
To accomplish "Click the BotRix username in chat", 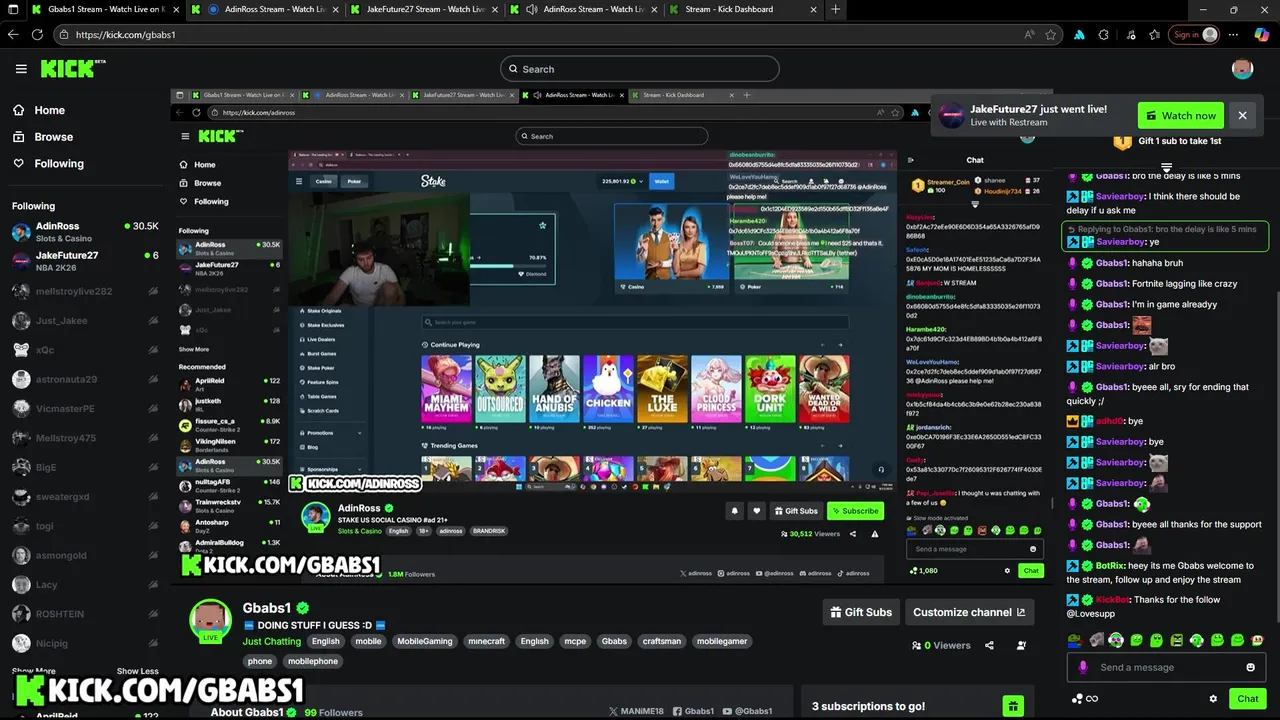I will pos(1110,565).
